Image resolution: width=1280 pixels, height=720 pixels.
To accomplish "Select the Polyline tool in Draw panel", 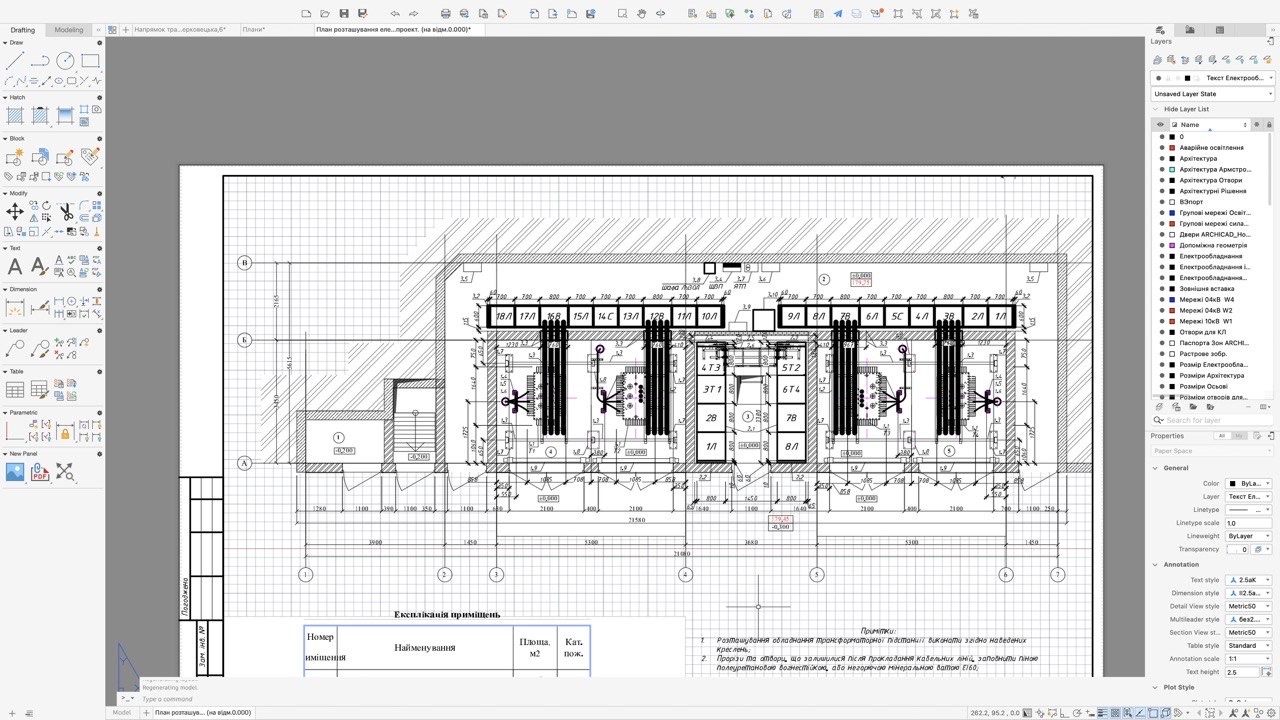I will click(x=40, y=61).
